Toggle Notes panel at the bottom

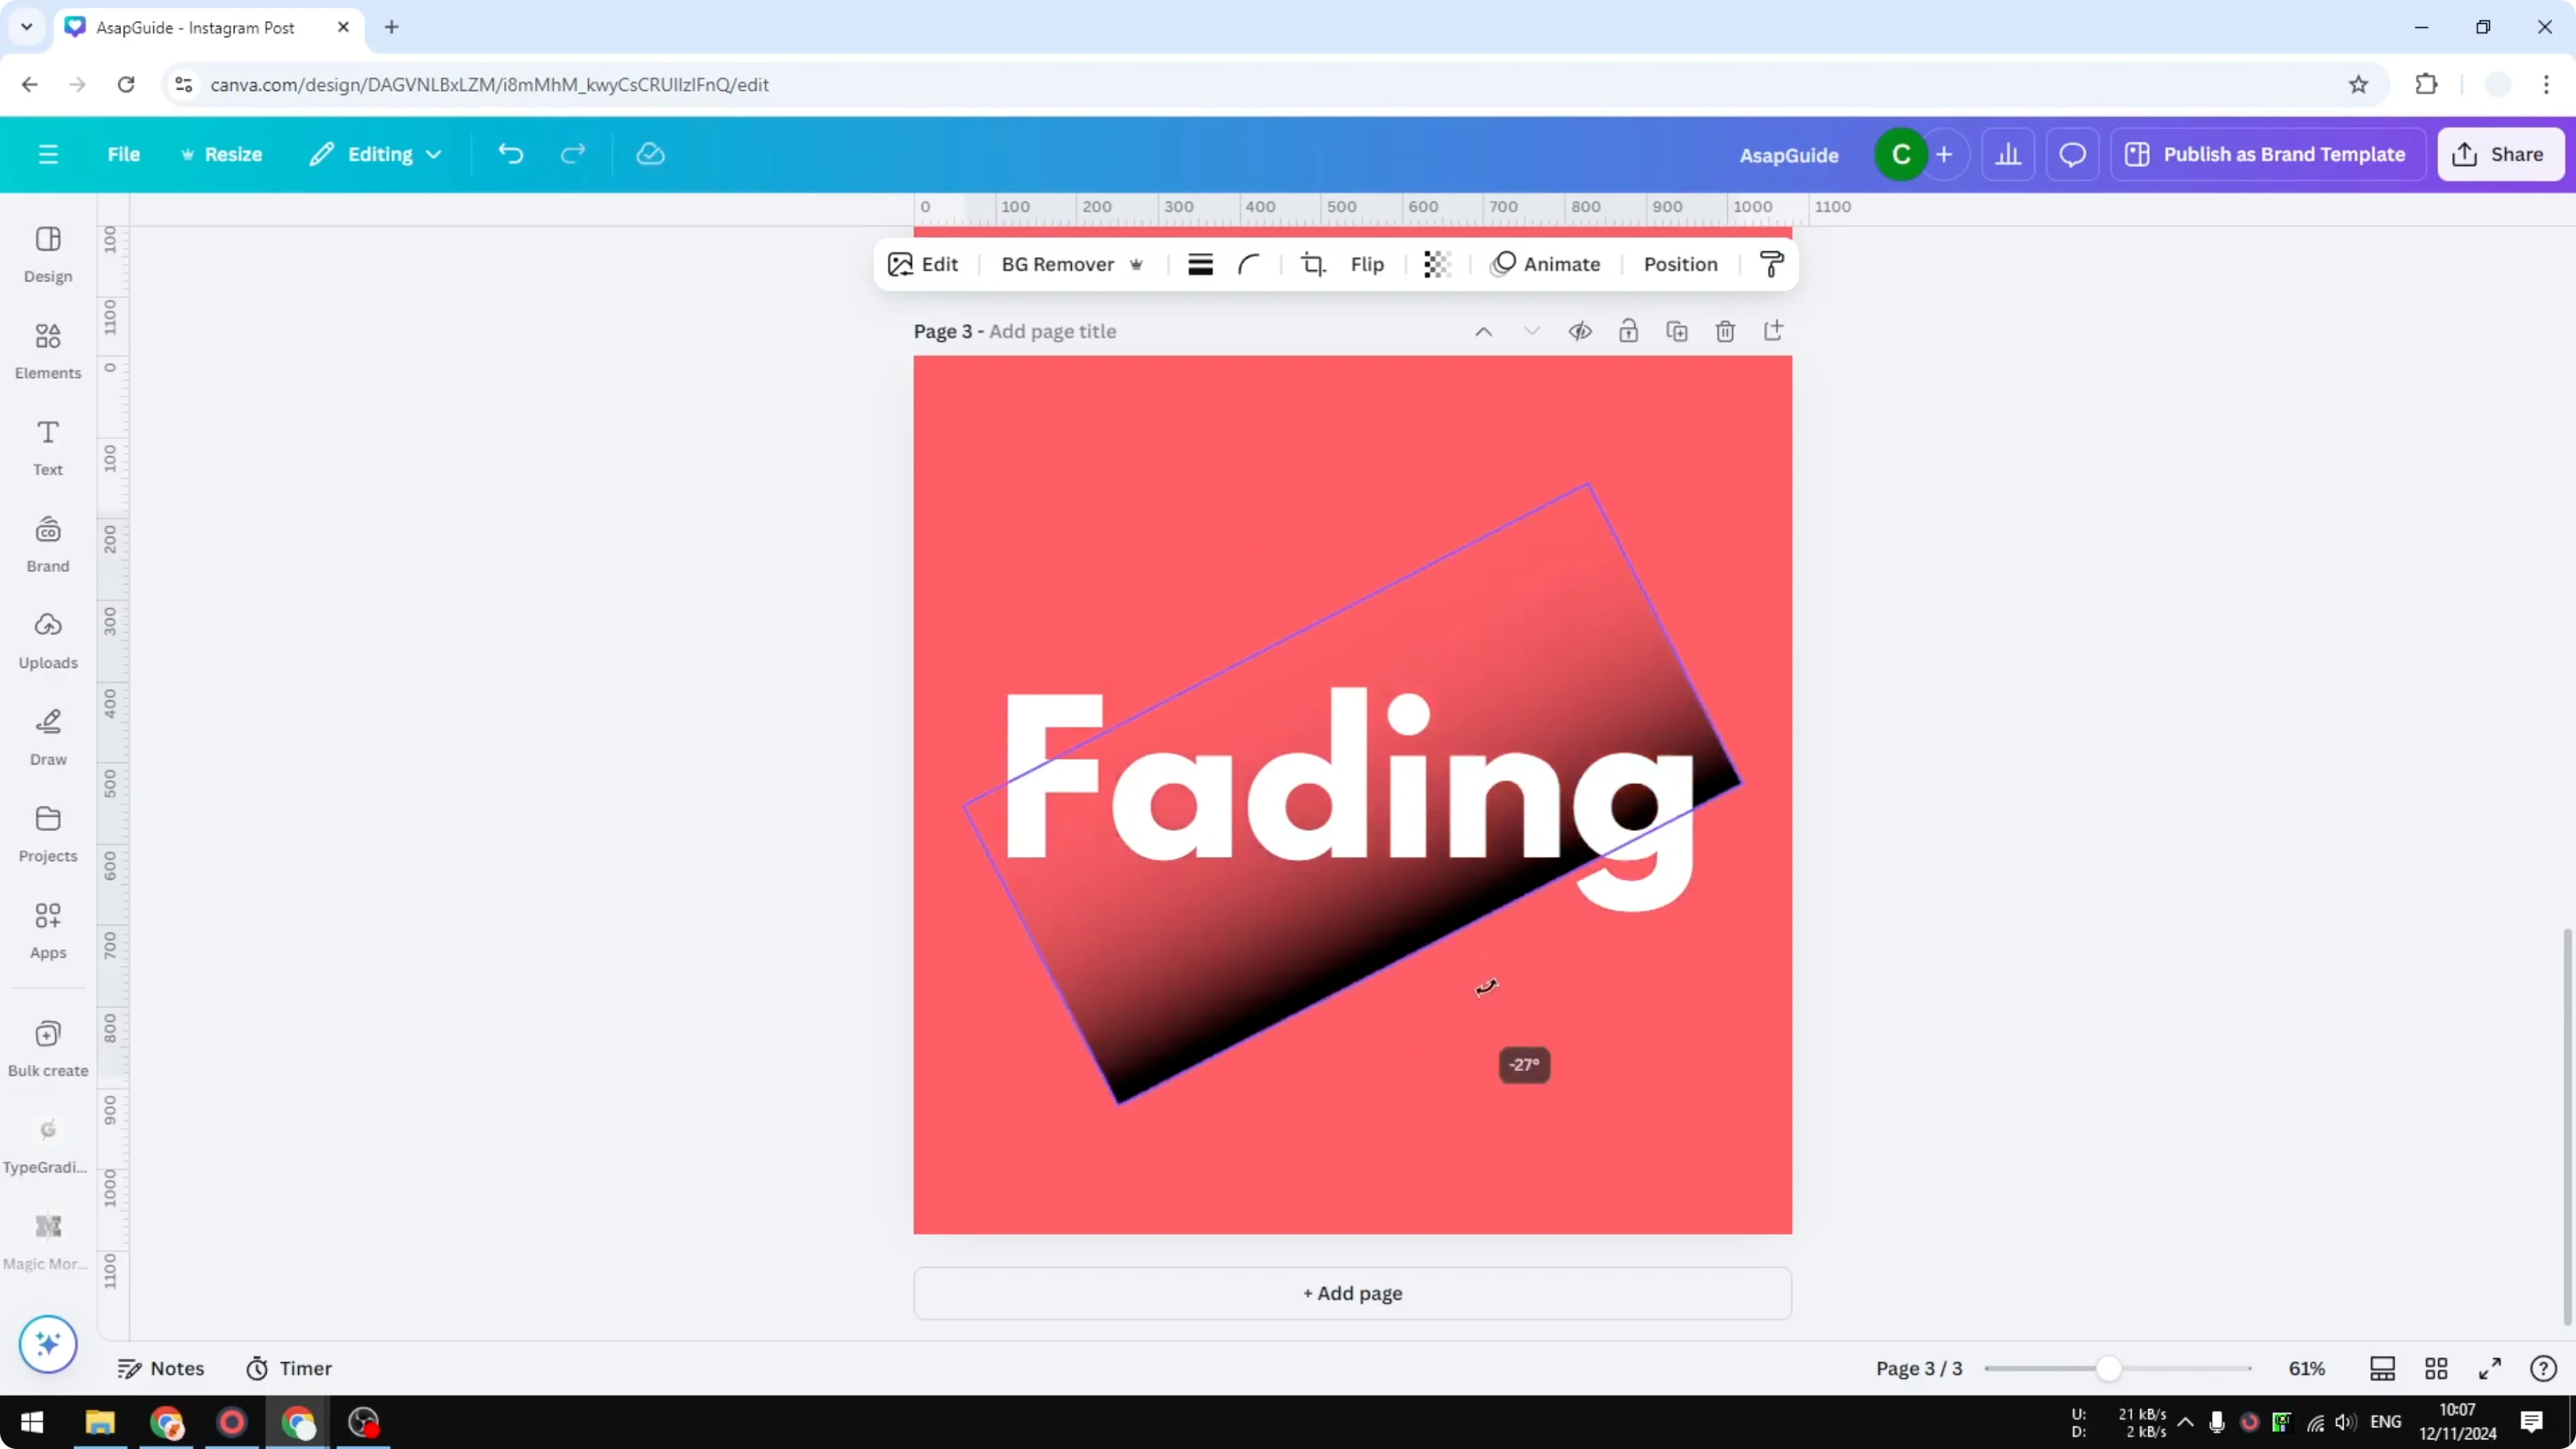tap(162, 1368)
